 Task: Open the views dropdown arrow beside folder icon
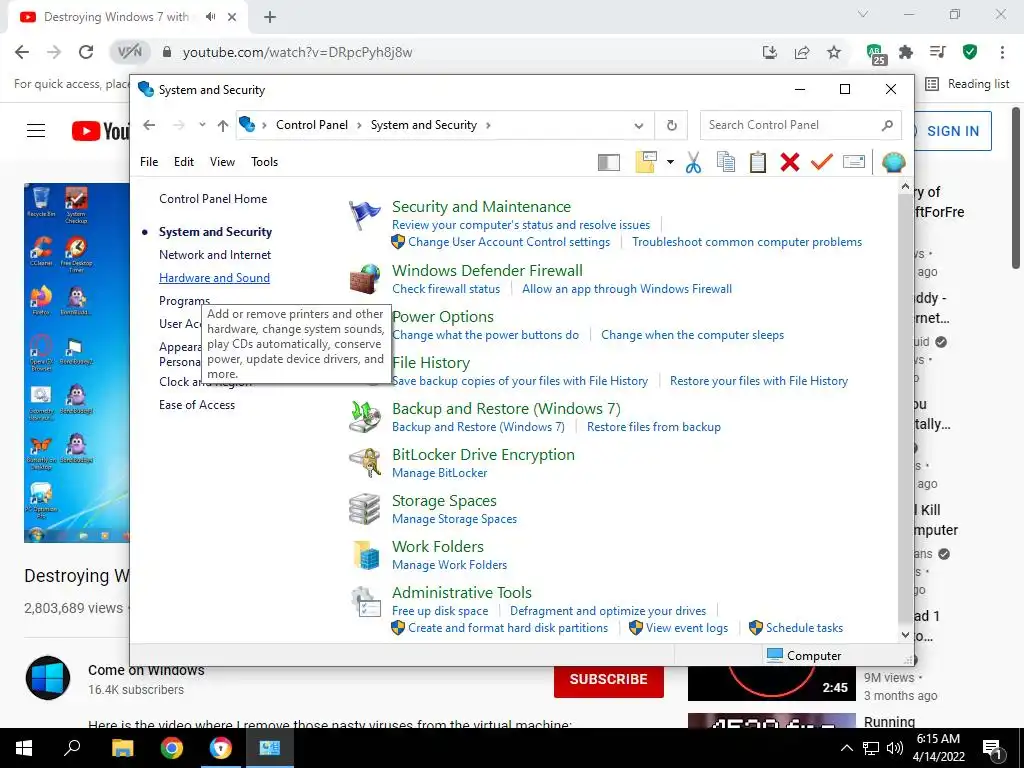point(670,162)
